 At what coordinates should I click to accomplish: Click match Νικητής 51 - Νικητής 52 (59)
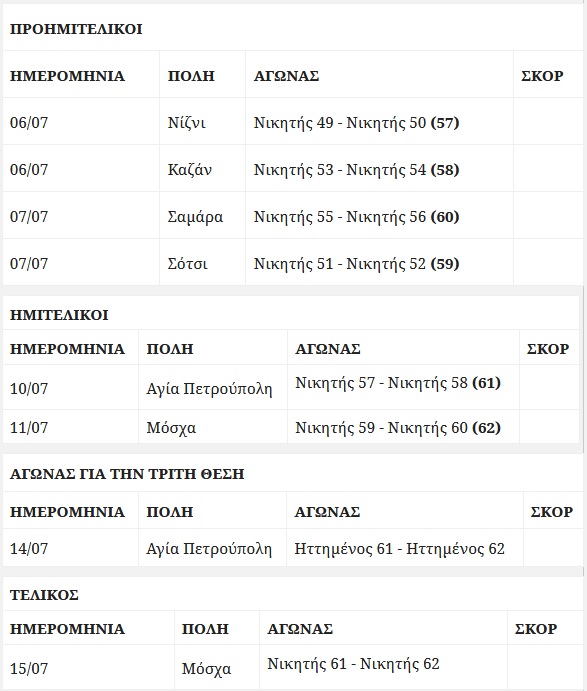357,264
